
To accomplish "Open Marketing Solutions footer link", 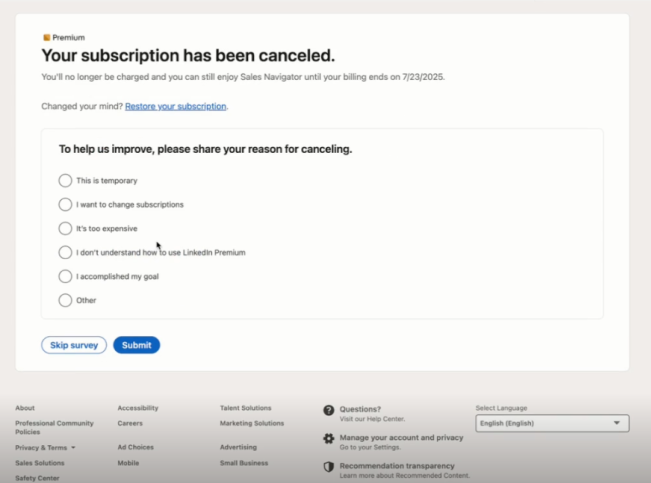I will pyautogui.click(x=252, y=423).
